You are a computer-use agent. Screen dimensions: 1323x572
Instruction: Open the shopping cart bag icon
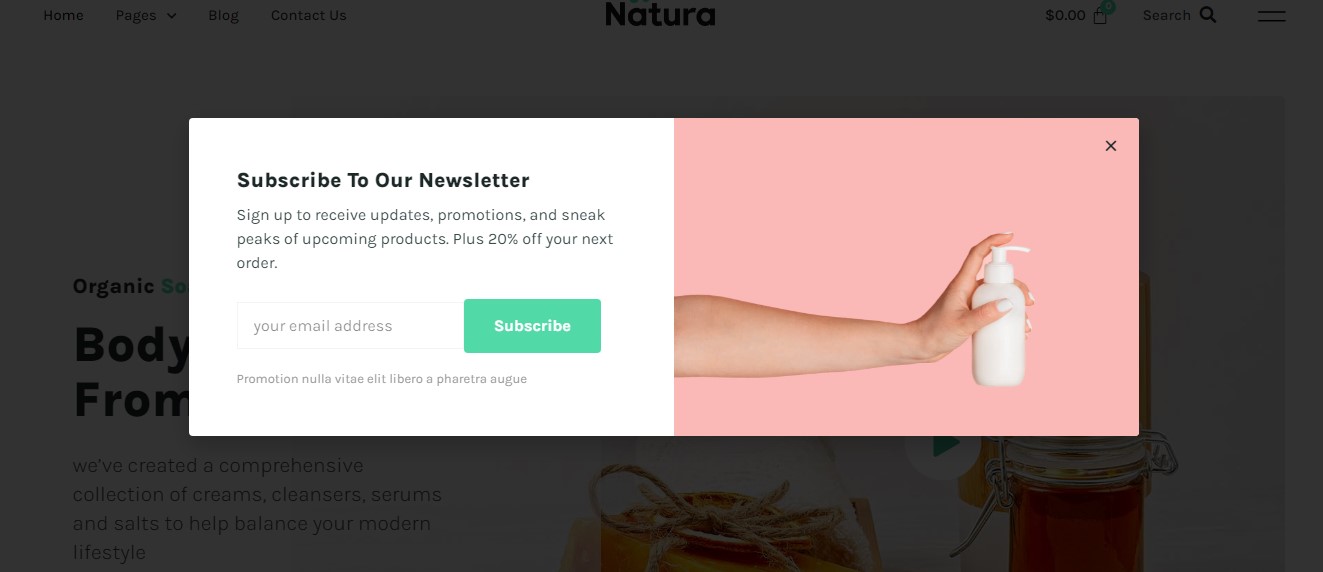1100,16
